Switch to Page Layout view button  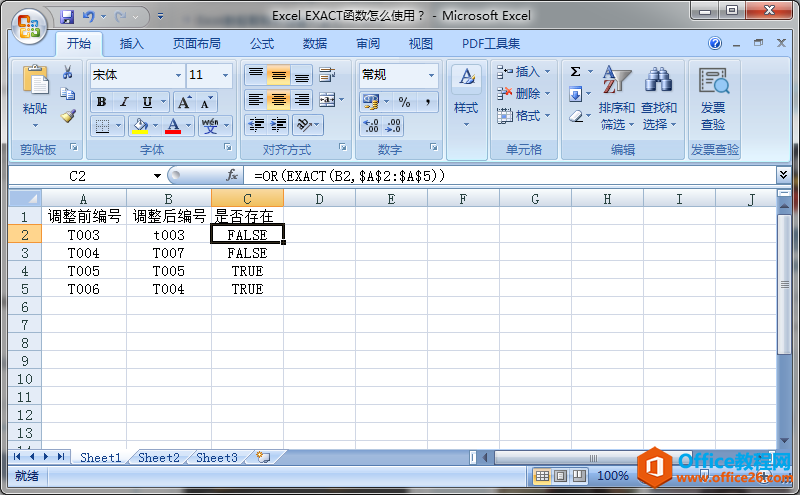tap(560, 476)
